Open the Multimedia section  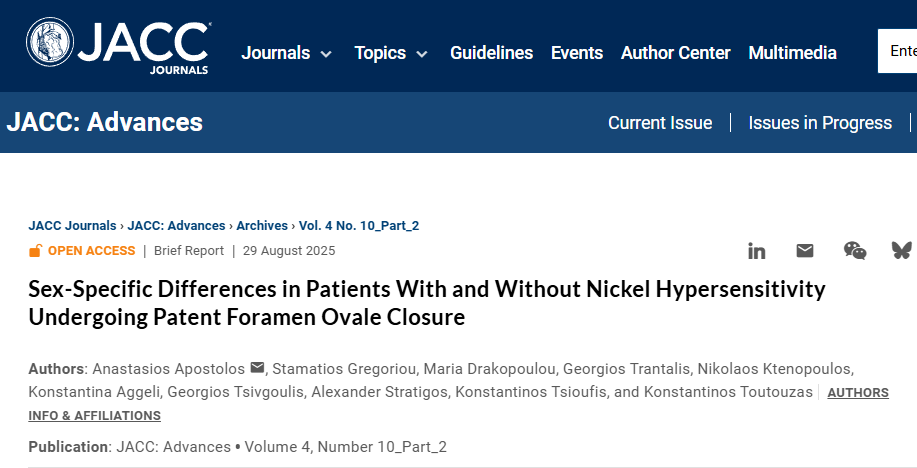[x=792, y=53]
